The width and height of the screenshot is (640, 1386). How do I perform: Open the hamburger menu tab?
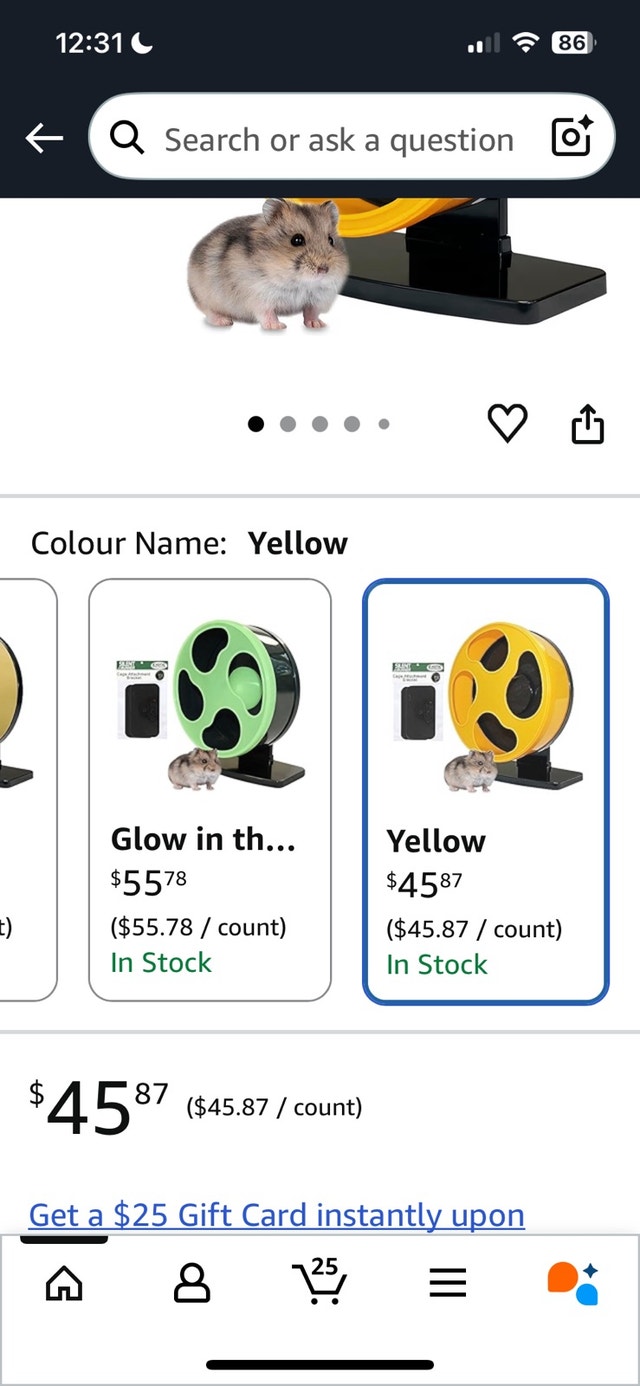tap(448, 1282)
